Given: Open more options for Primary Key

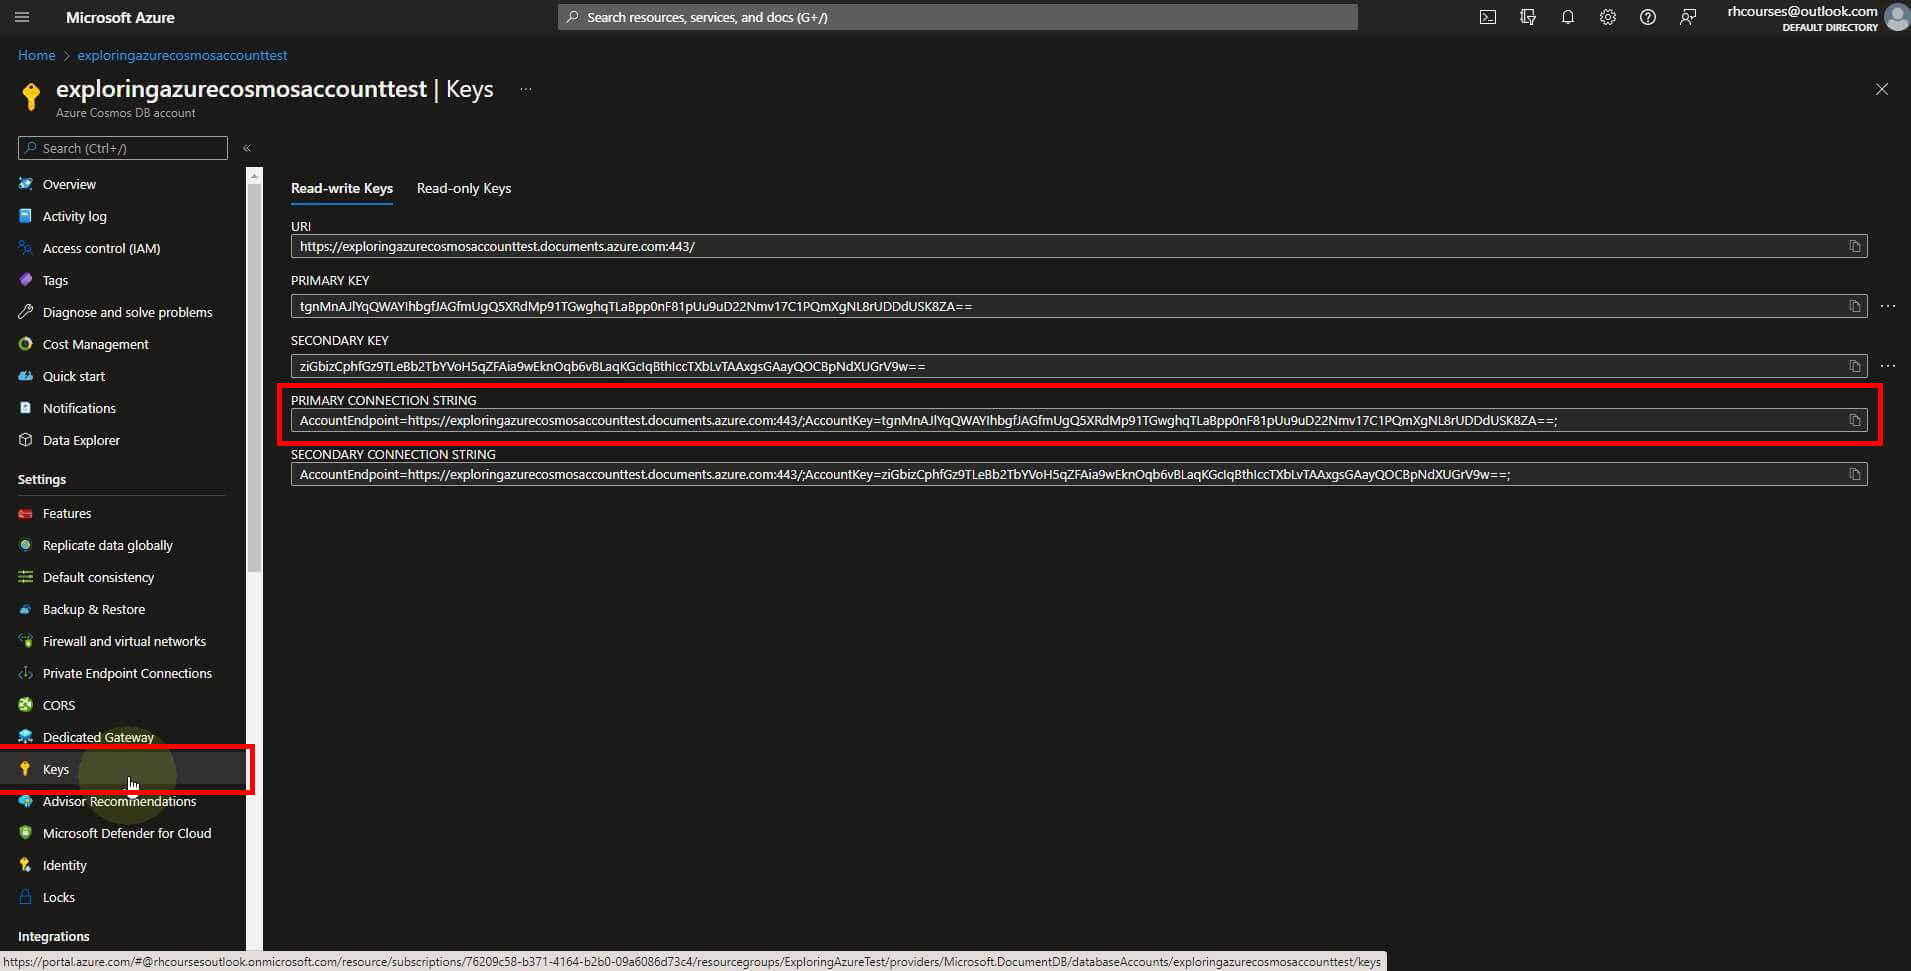Looking at the screenshot, I should 1888,306.
